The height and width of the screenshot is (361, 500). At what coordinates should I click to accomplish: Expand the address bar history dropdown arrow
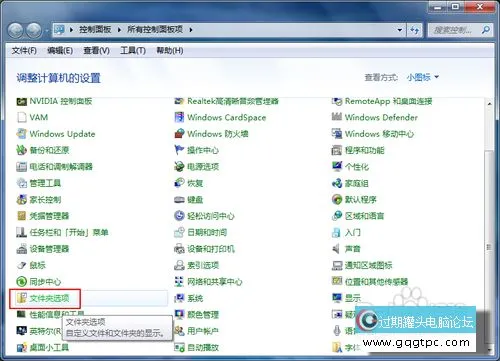click(400, 30)
